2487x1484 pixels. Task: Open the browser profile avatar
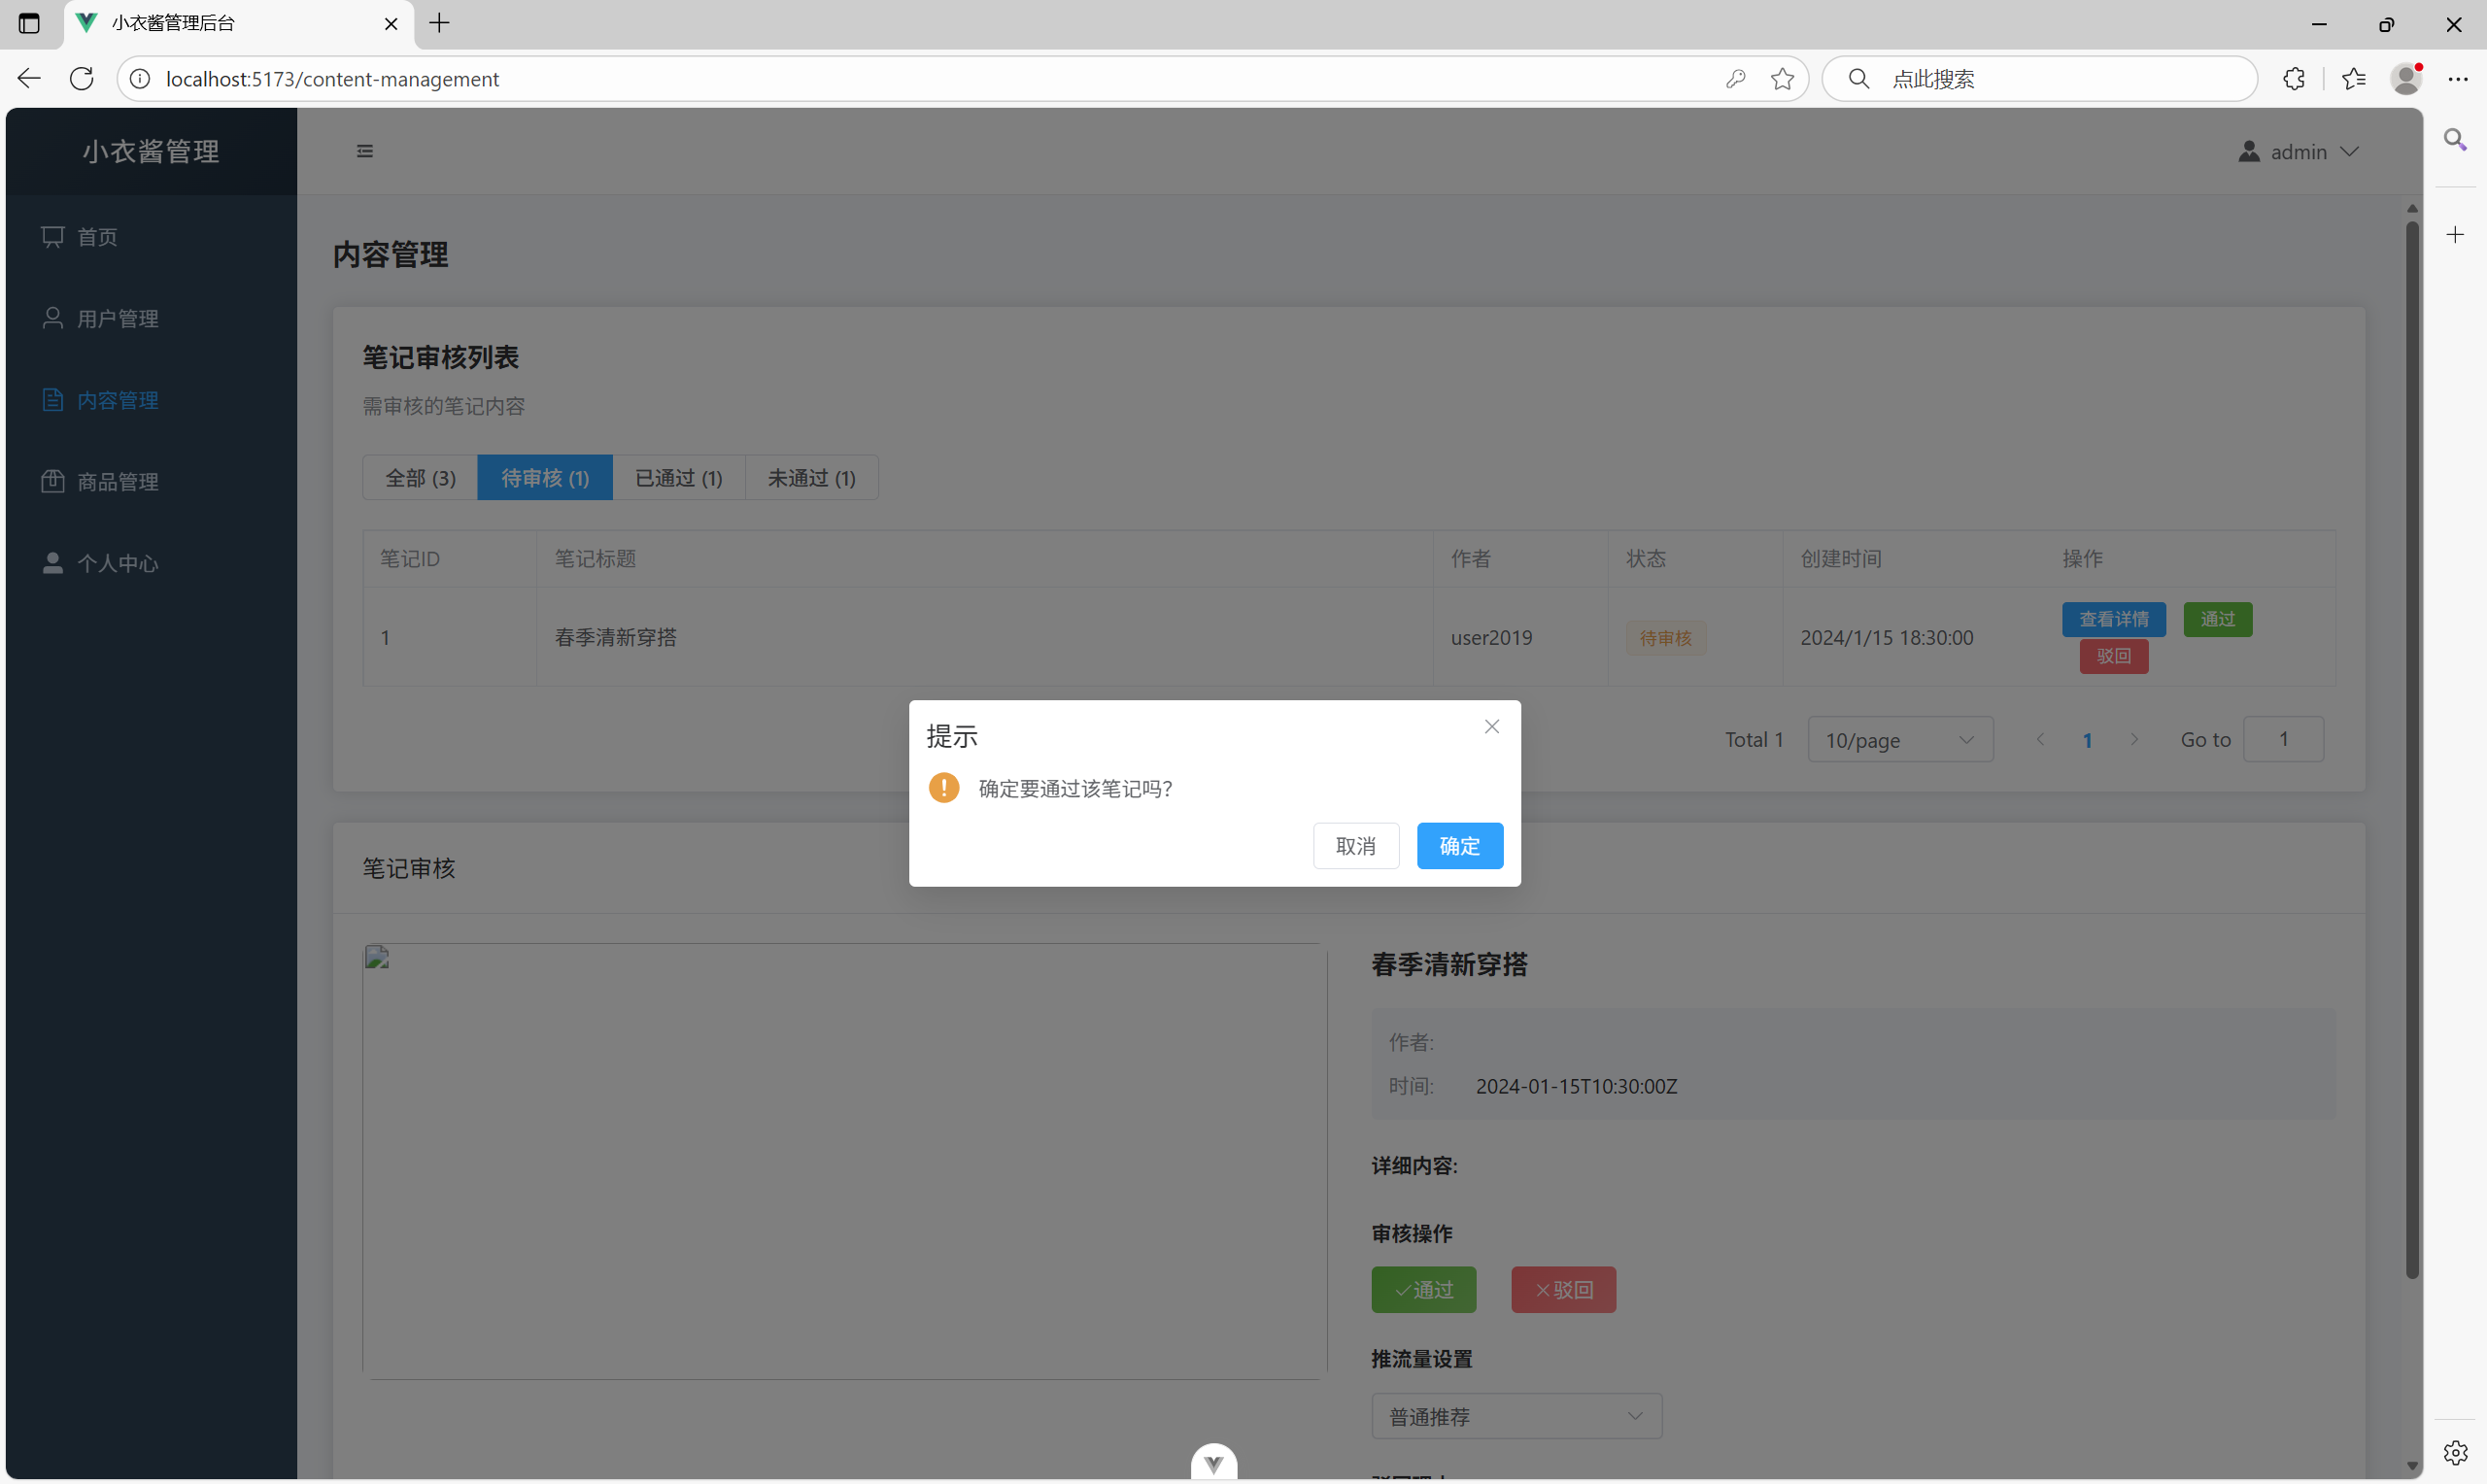pyautogui.click(x=2405, y=79)
